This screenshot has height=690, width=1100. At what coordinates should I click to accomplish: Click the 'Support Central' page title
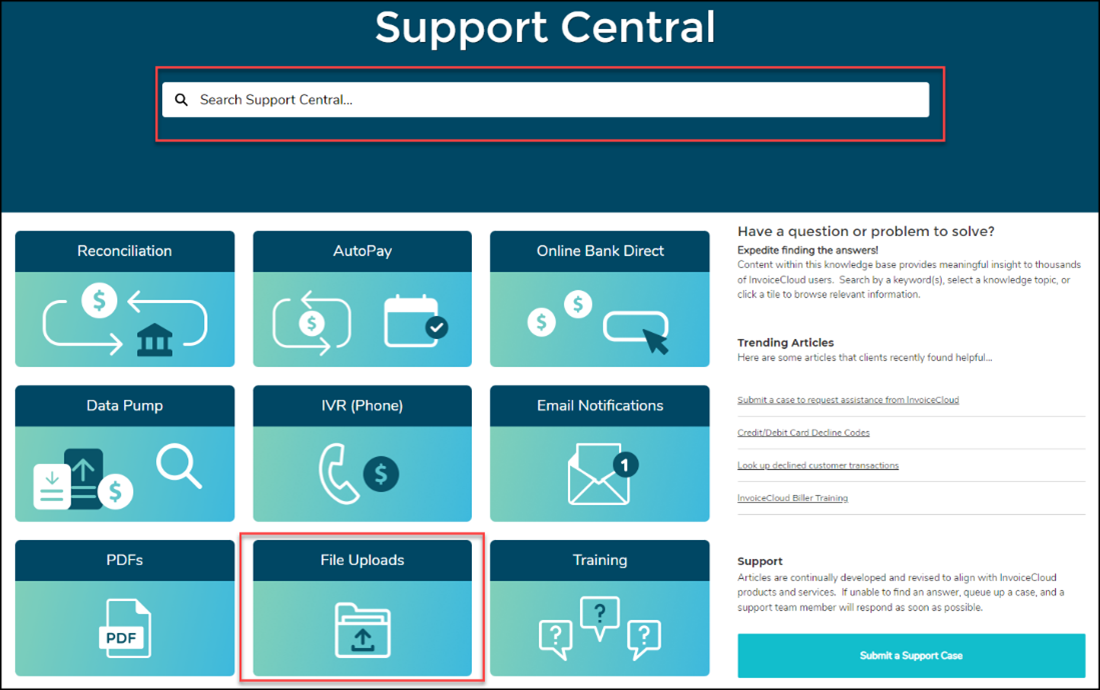(545, 28)
